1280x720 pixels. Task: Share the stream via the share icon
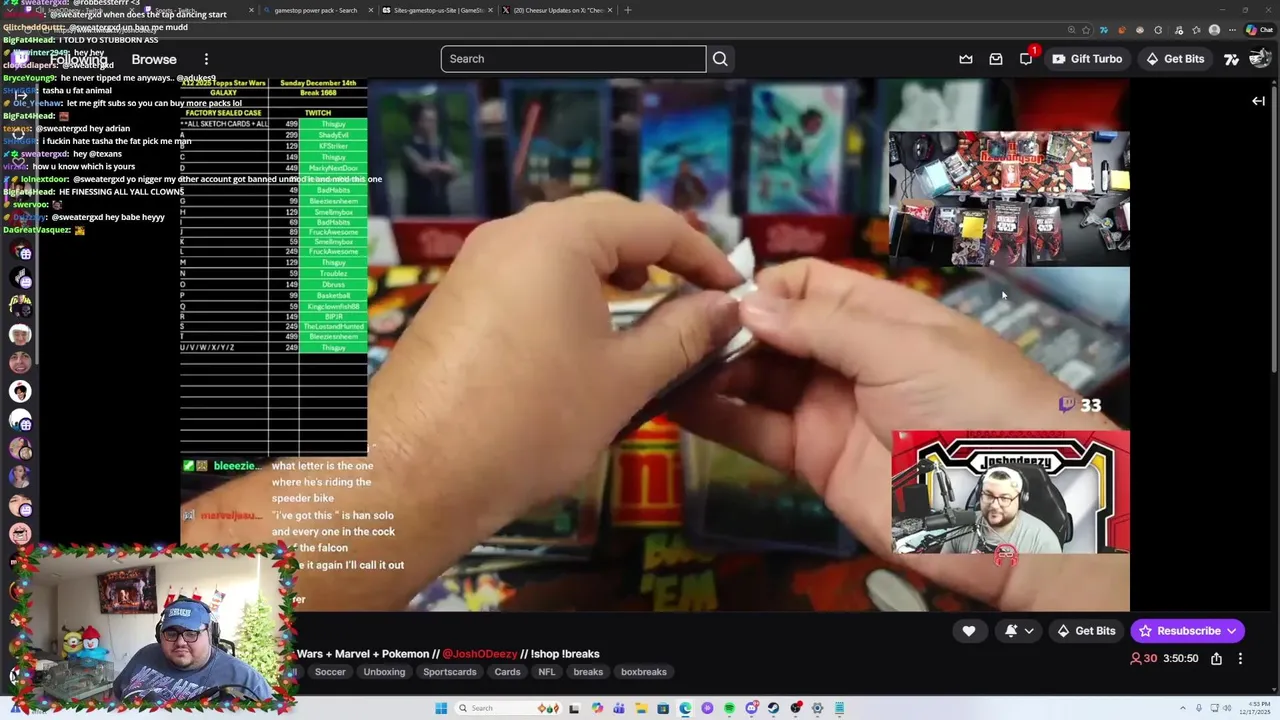point(1216,659)
